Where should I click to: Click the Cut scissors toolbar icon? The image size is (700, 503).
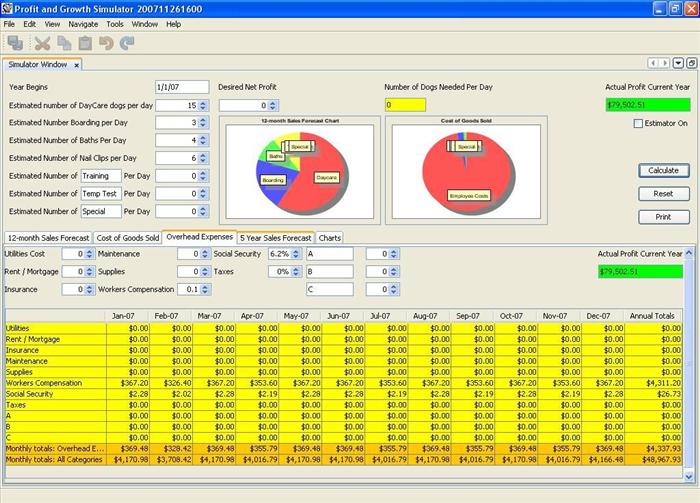[42, 43]
